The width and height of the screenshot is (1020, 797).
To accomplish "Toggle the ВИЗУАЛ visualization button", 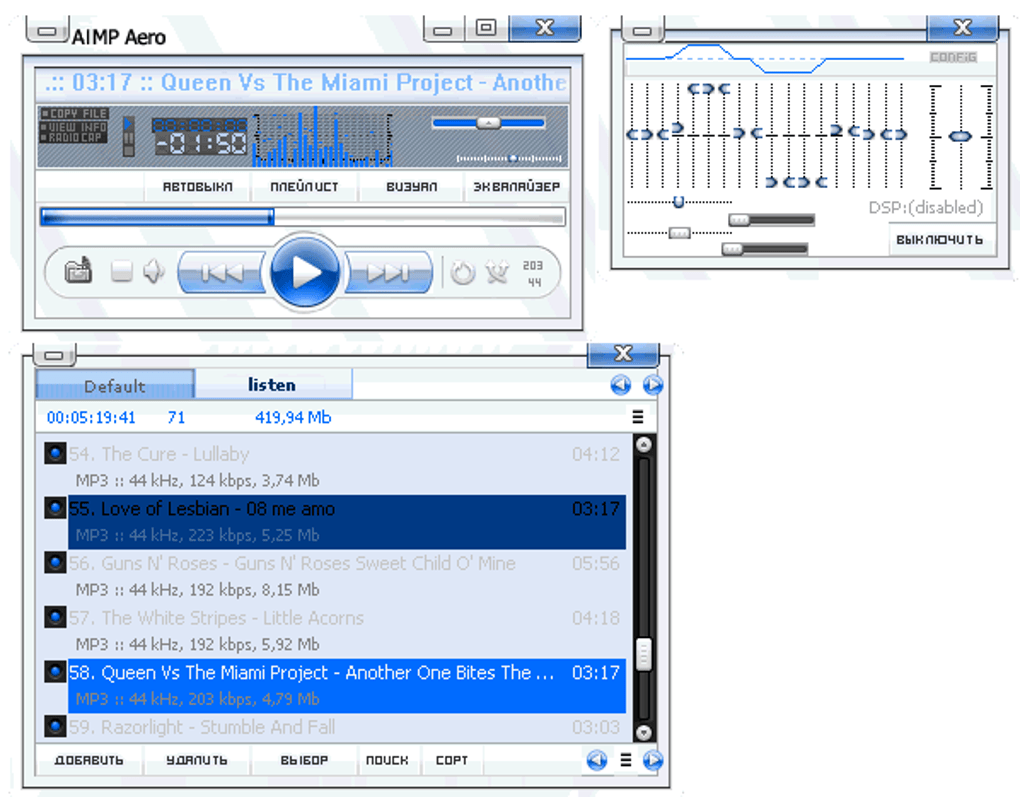I will (x=411, y=187).
